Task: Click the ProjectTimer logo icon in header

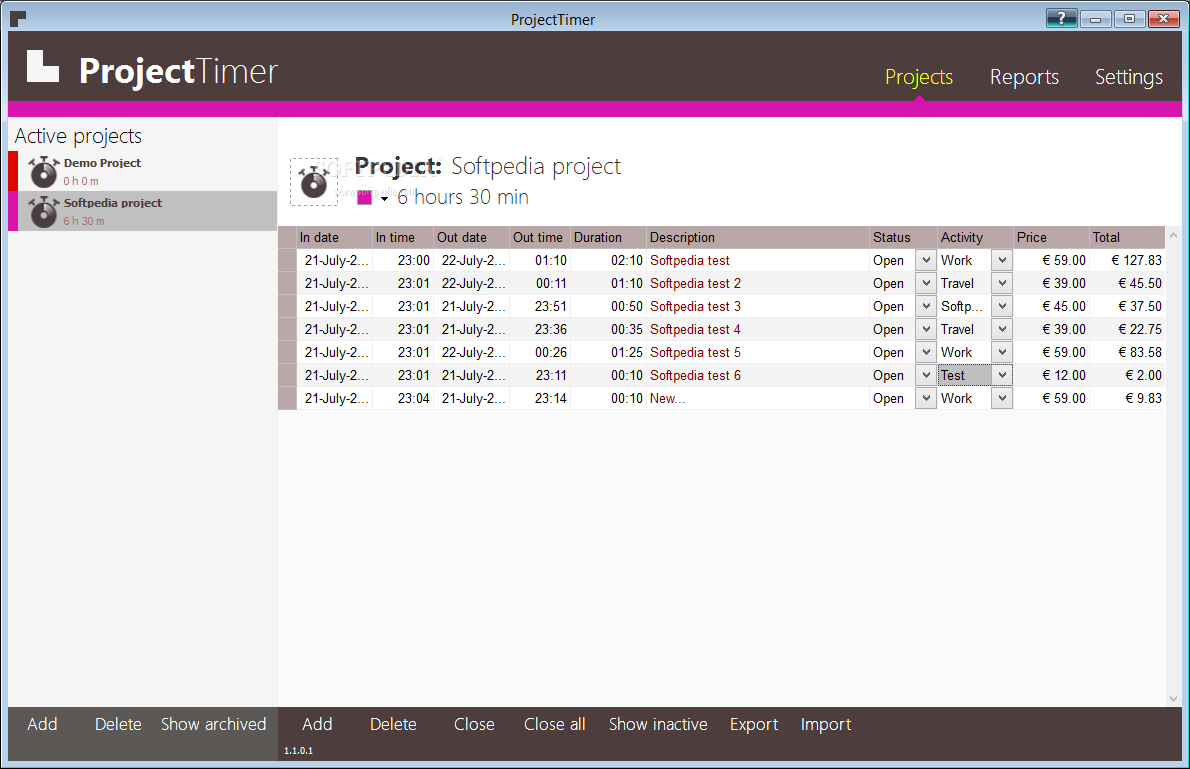Action: 42,66
